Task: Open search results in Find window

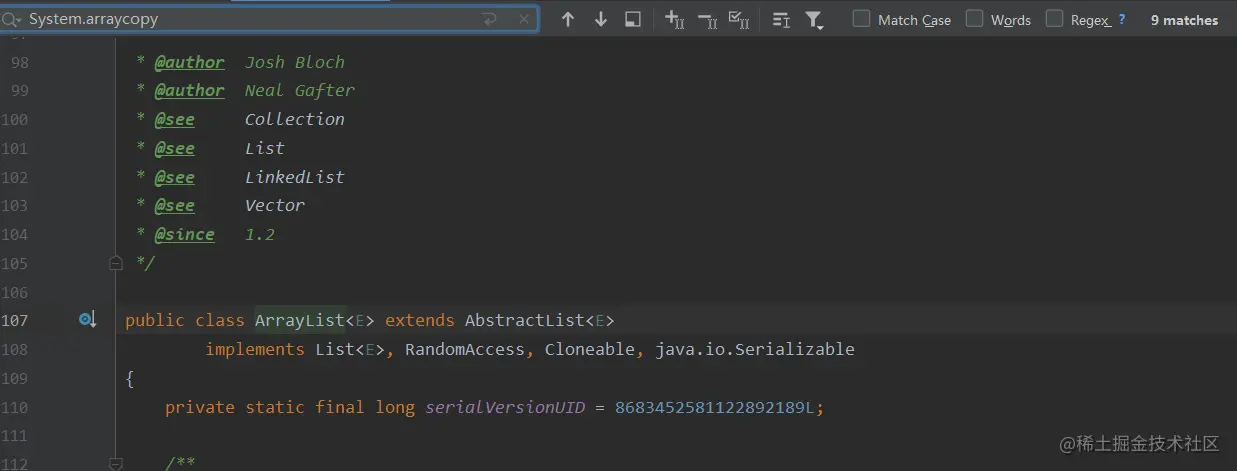Action: [x=633, y=19]
